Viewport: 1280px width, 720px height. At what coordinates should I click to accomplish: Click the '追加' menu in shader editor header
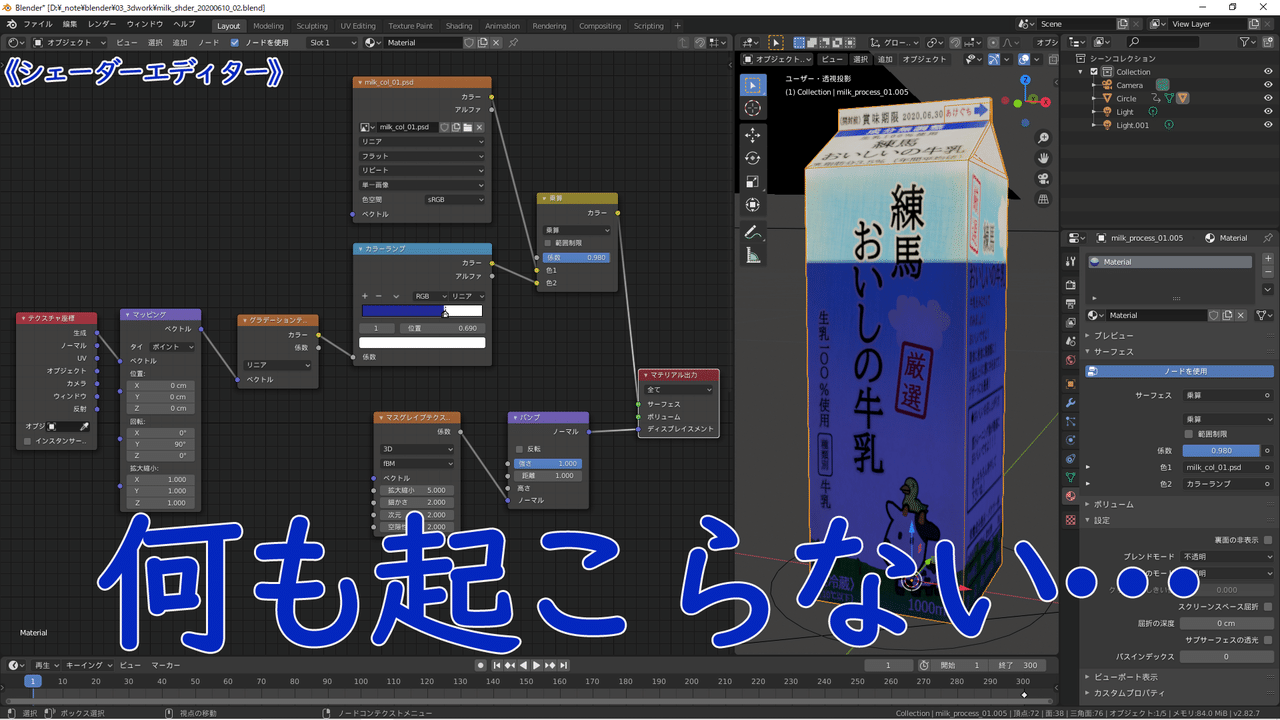(180, 43)
